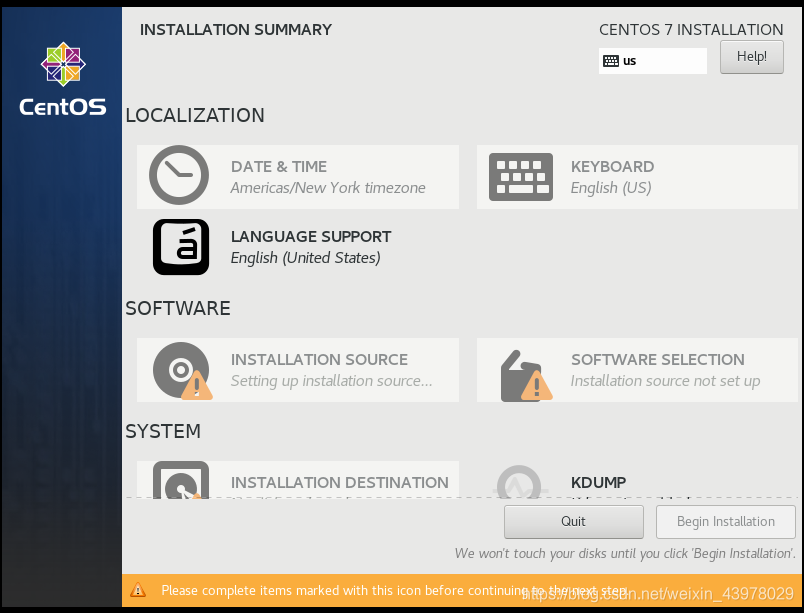The height and width of the screenshot is (613, 804).
Task: Click the Keyboard layout icon
Action: 520,177
